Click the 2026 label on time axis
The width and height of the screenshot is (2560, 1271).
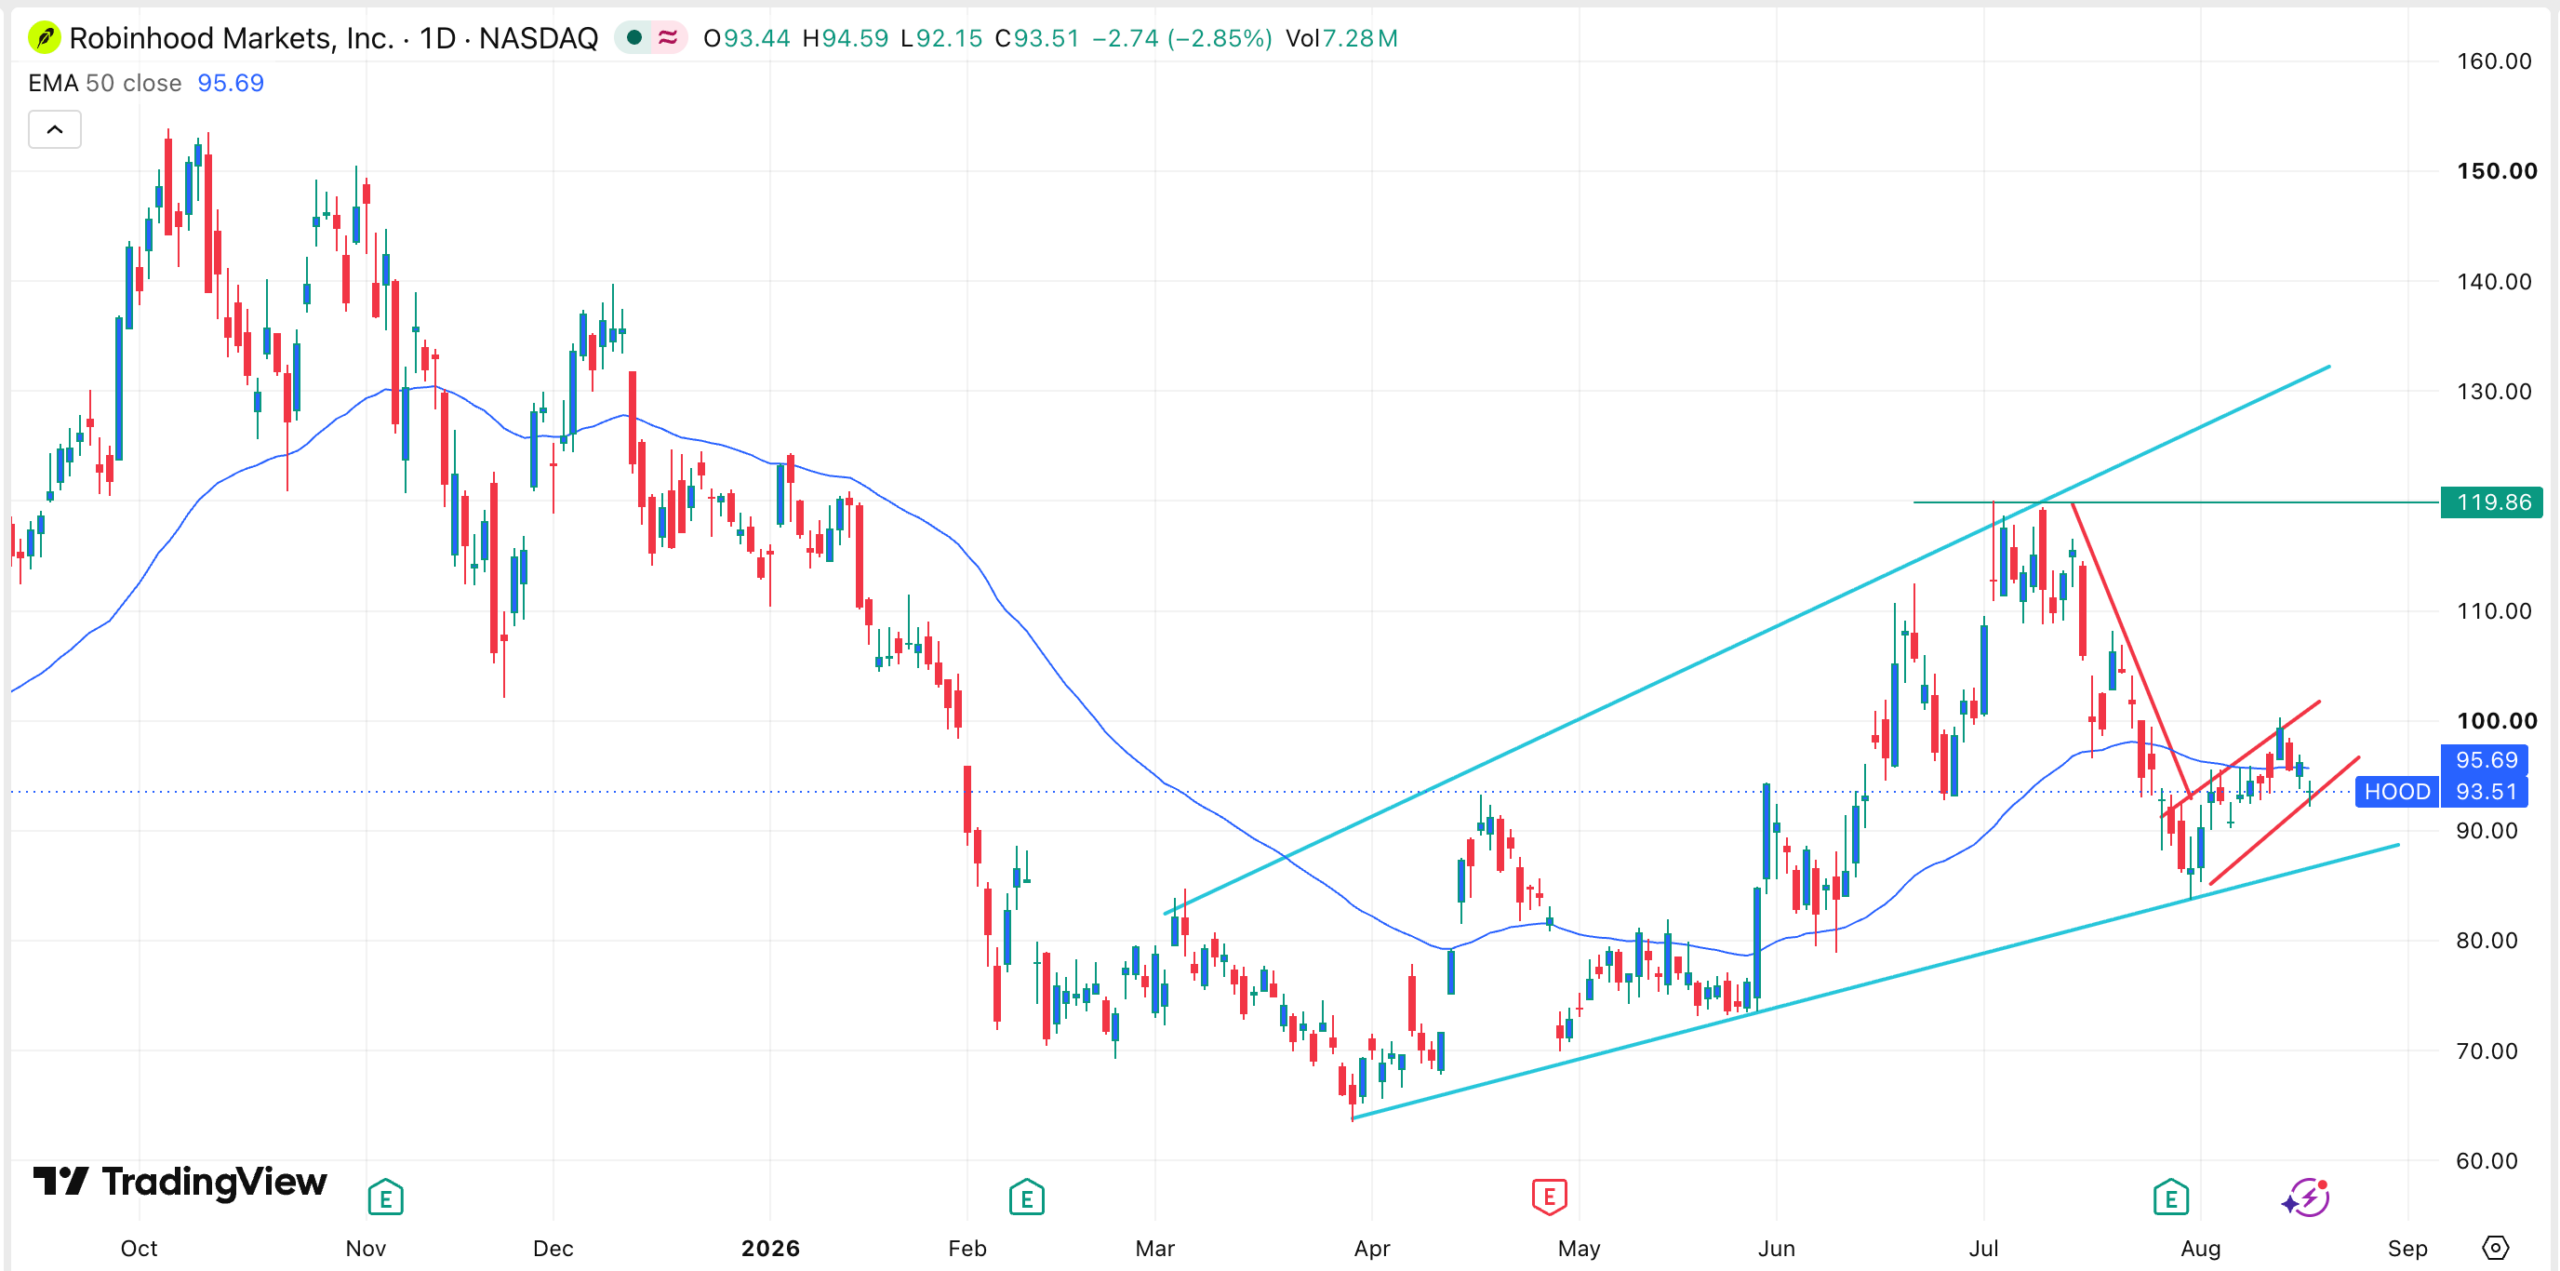coord(770,1248)
